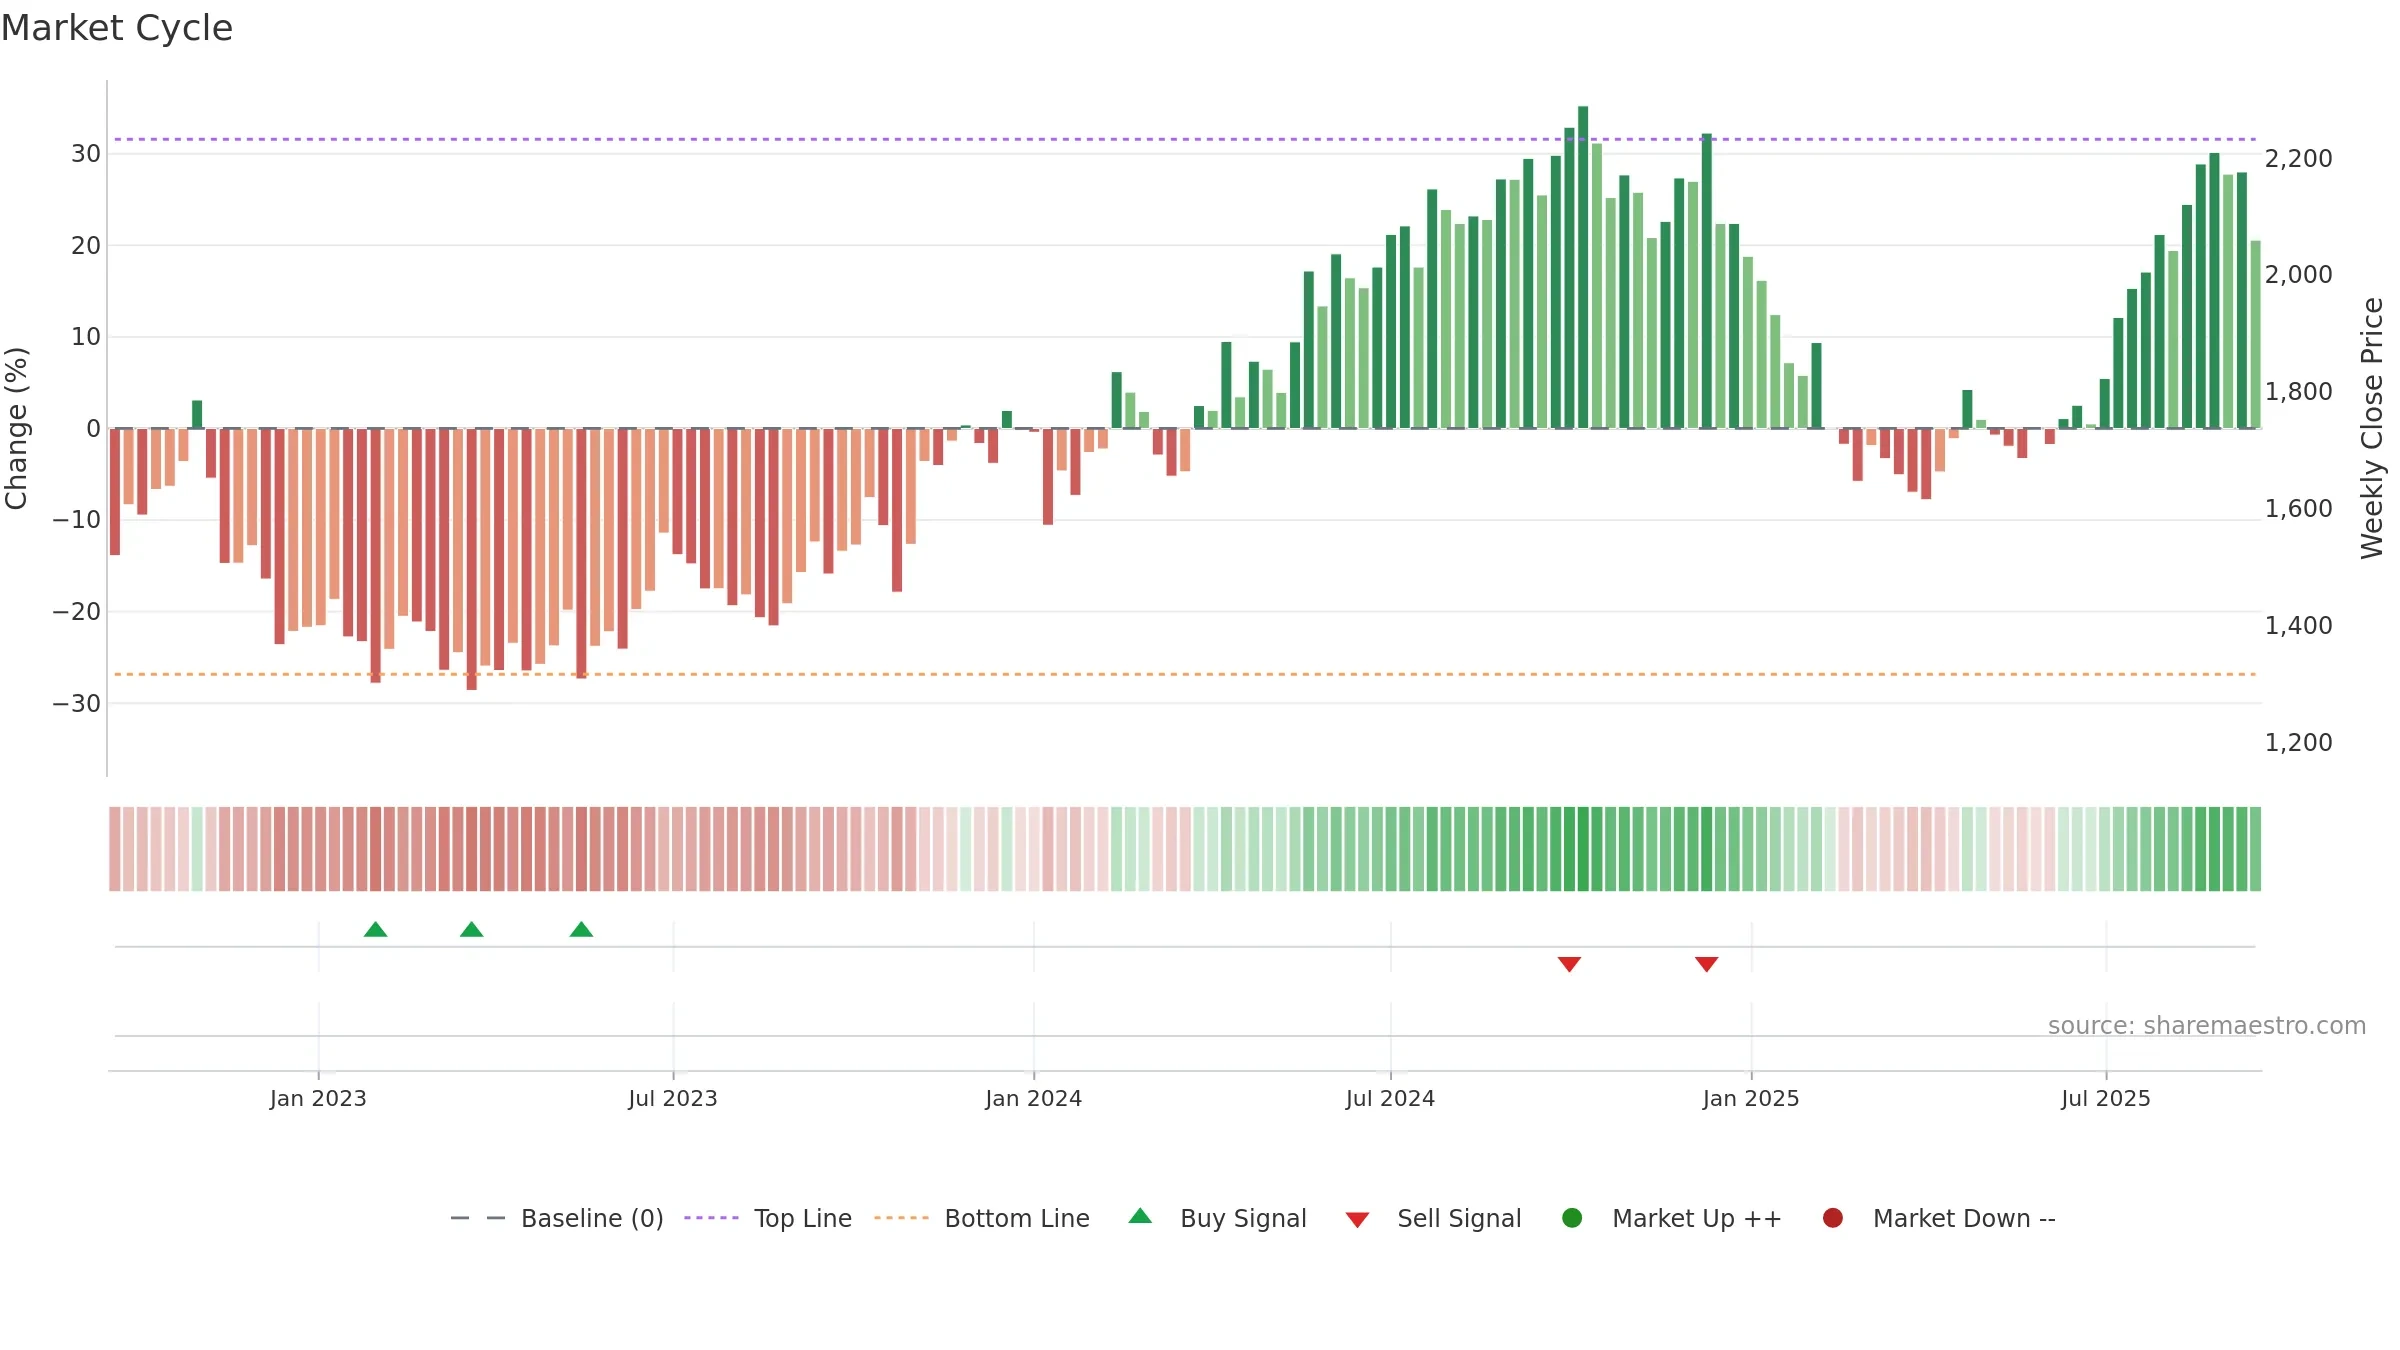Click the −10 change axis value
This screenshot has width=2400, height=1350.
coord(77,520)
